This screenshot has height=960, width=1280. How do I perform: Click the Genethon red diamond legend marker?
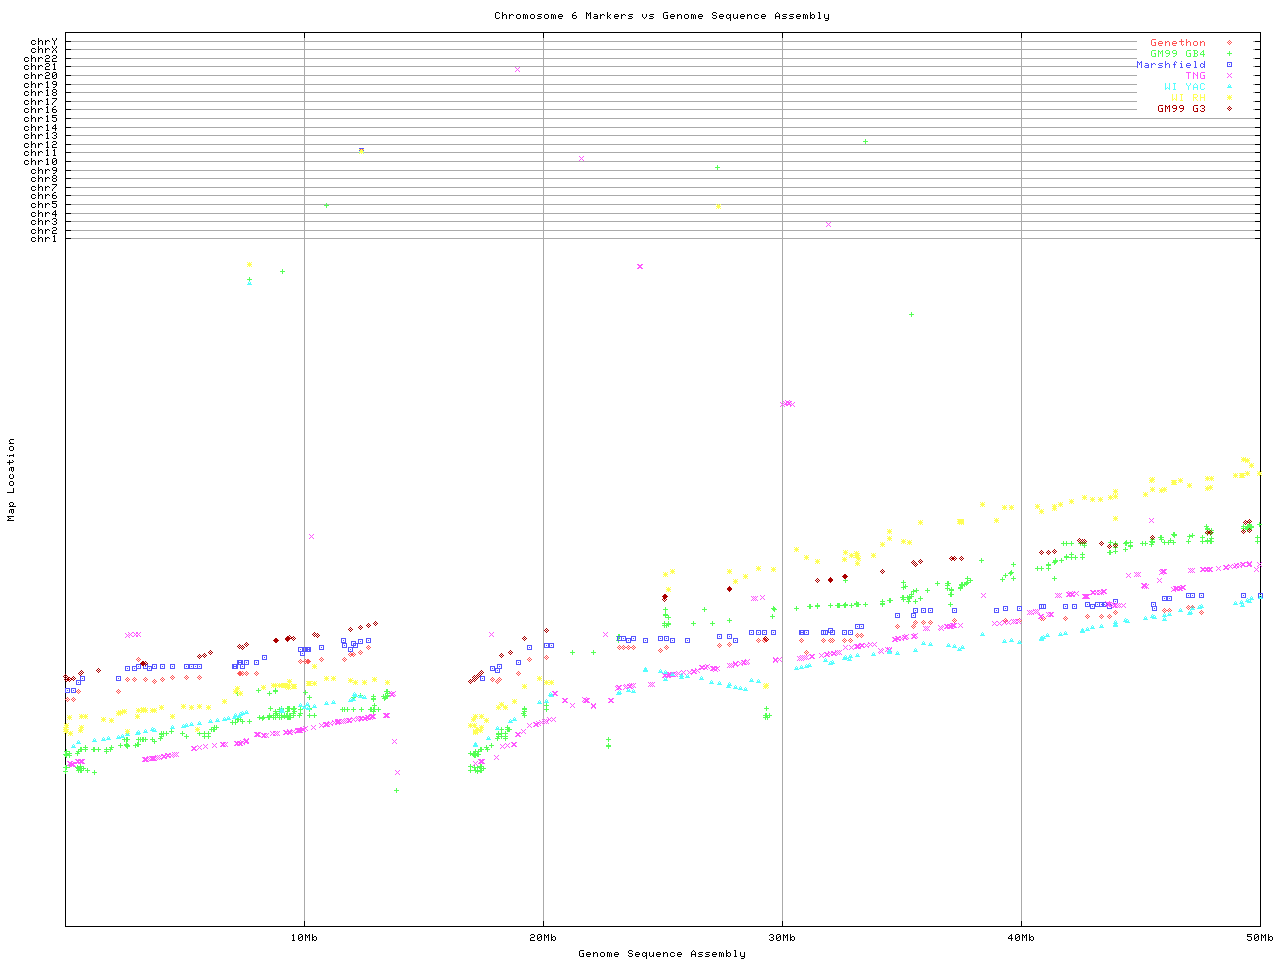coord(1229,43)
